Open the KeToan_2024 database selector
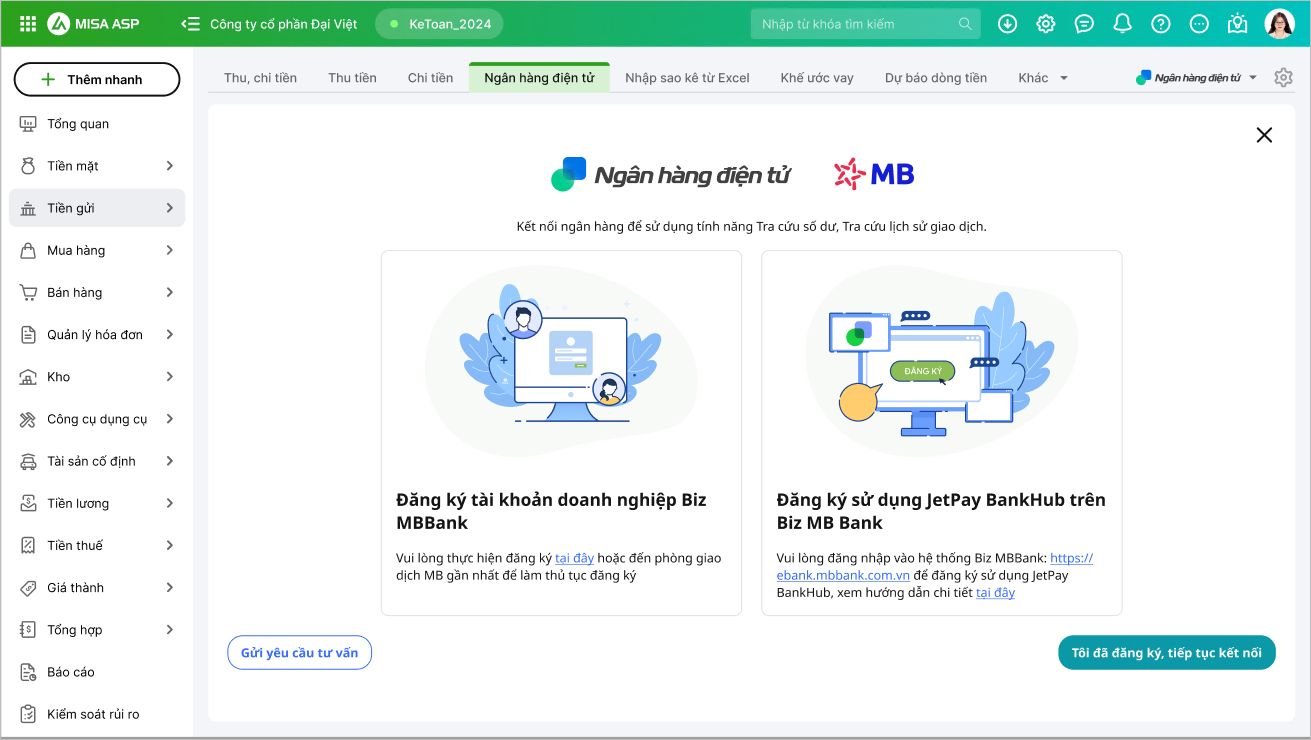 coord(439,24)
